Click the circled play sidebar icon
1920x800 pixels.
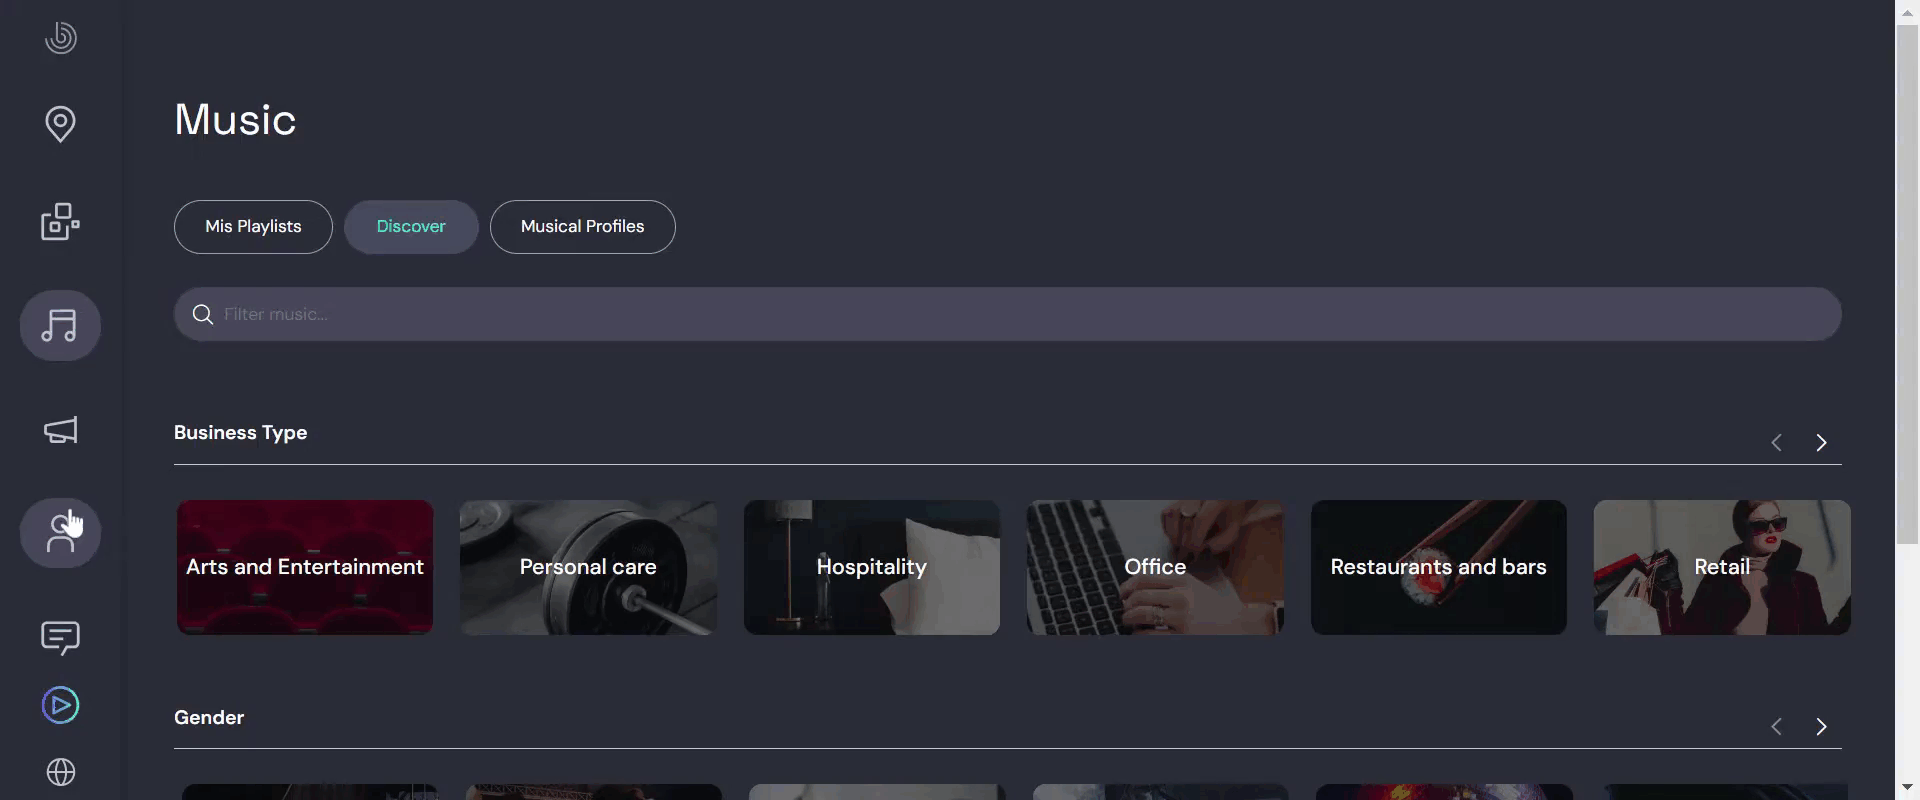[61, 706]
